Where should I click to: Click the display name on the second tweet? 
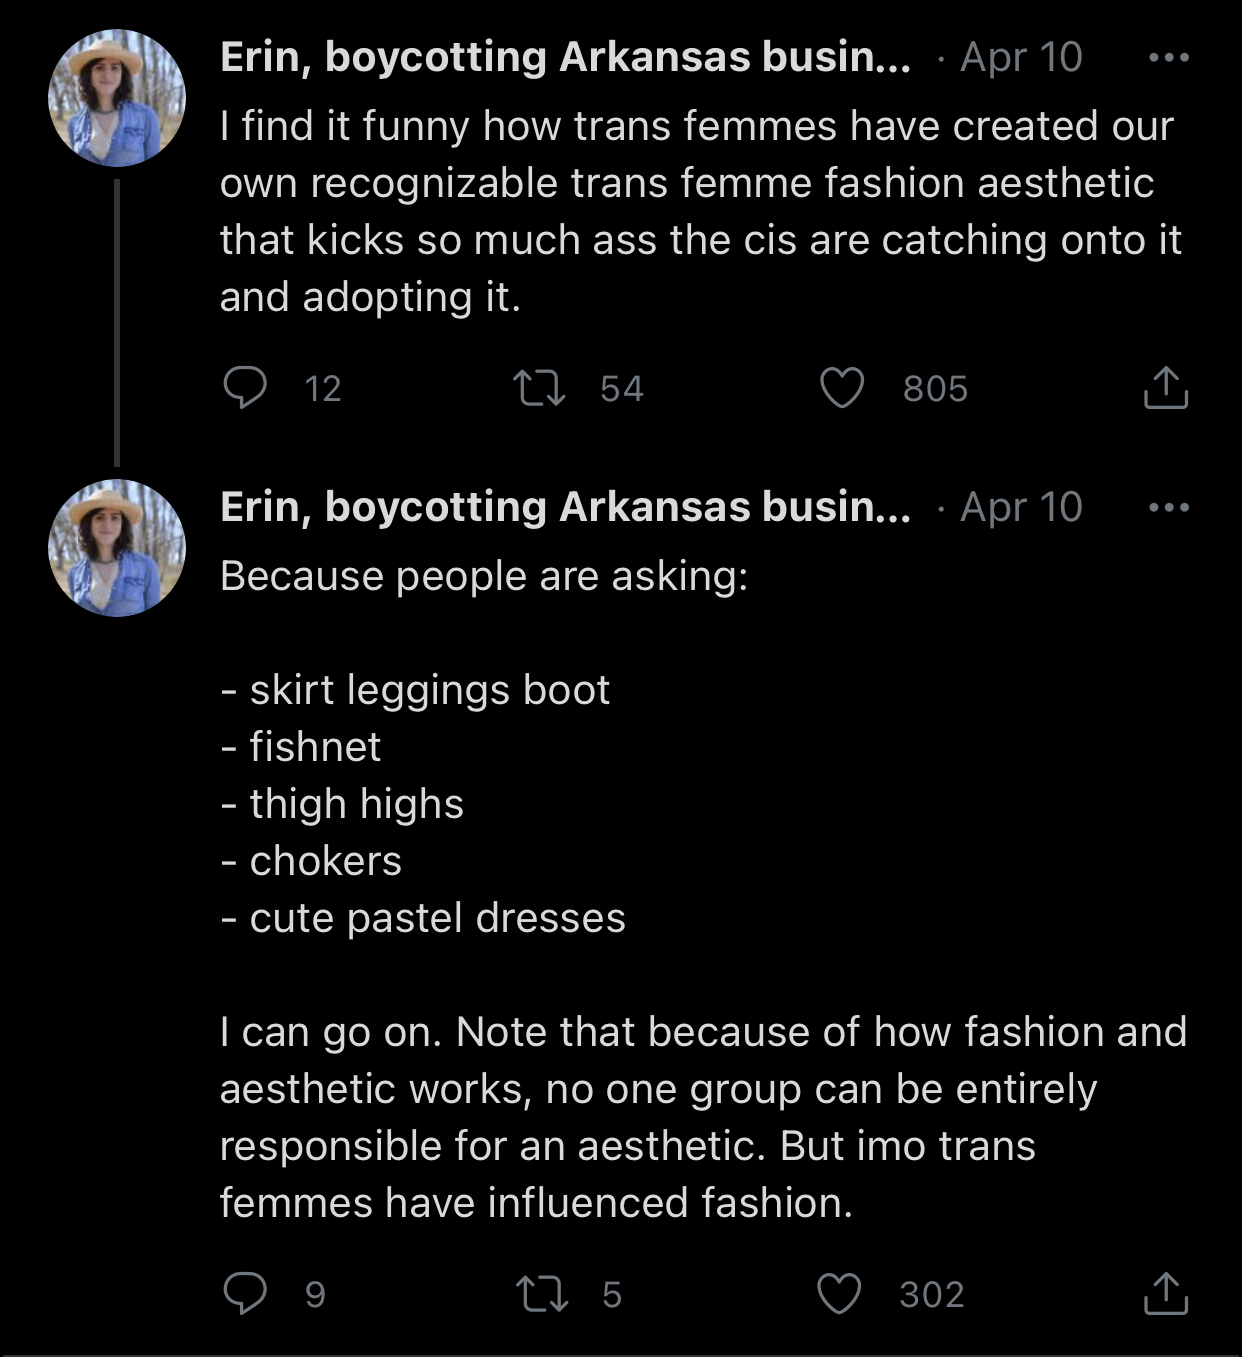(565, 508)
